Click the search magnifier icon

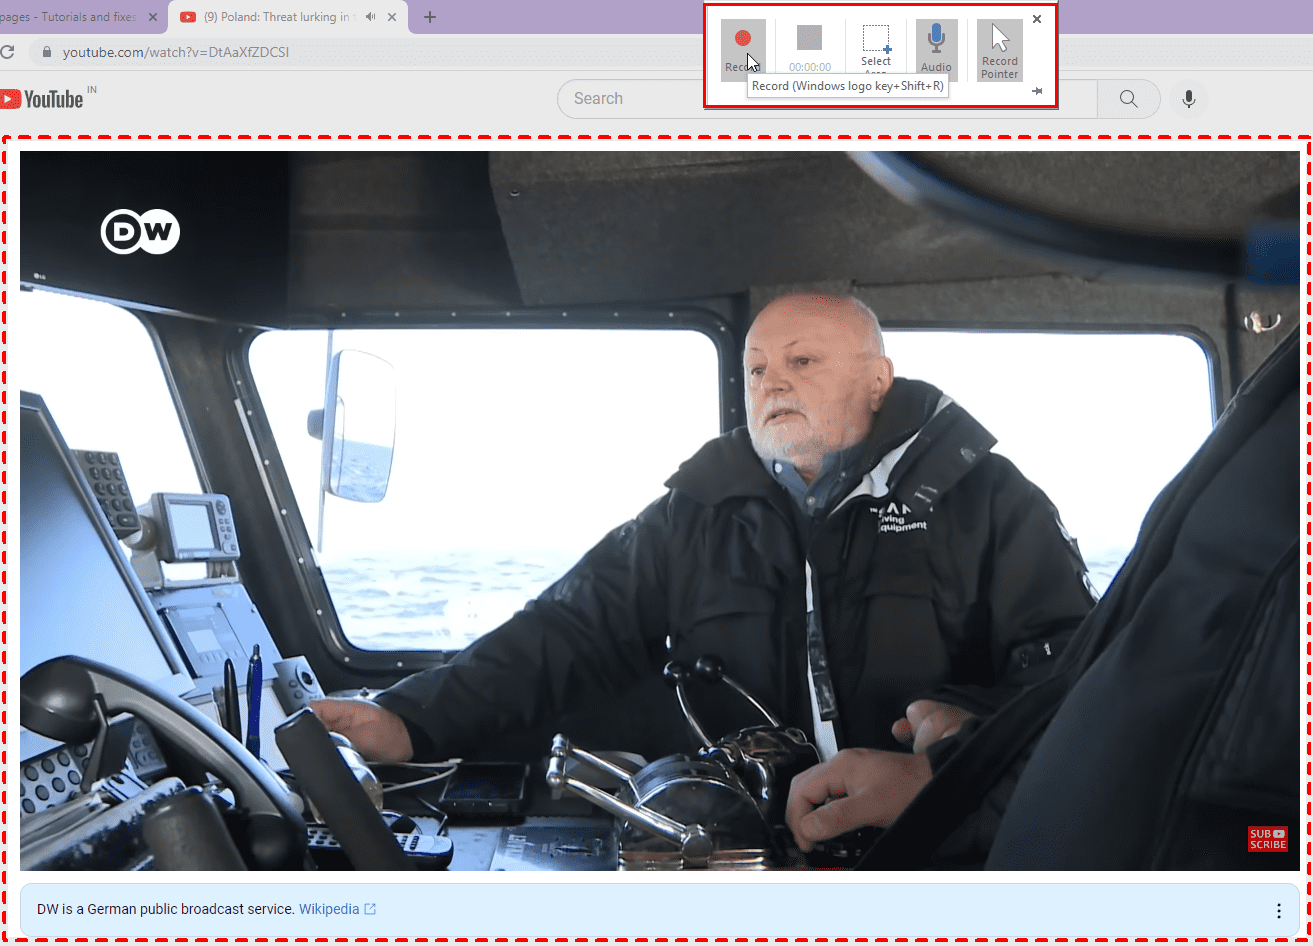pos(1129,98)
